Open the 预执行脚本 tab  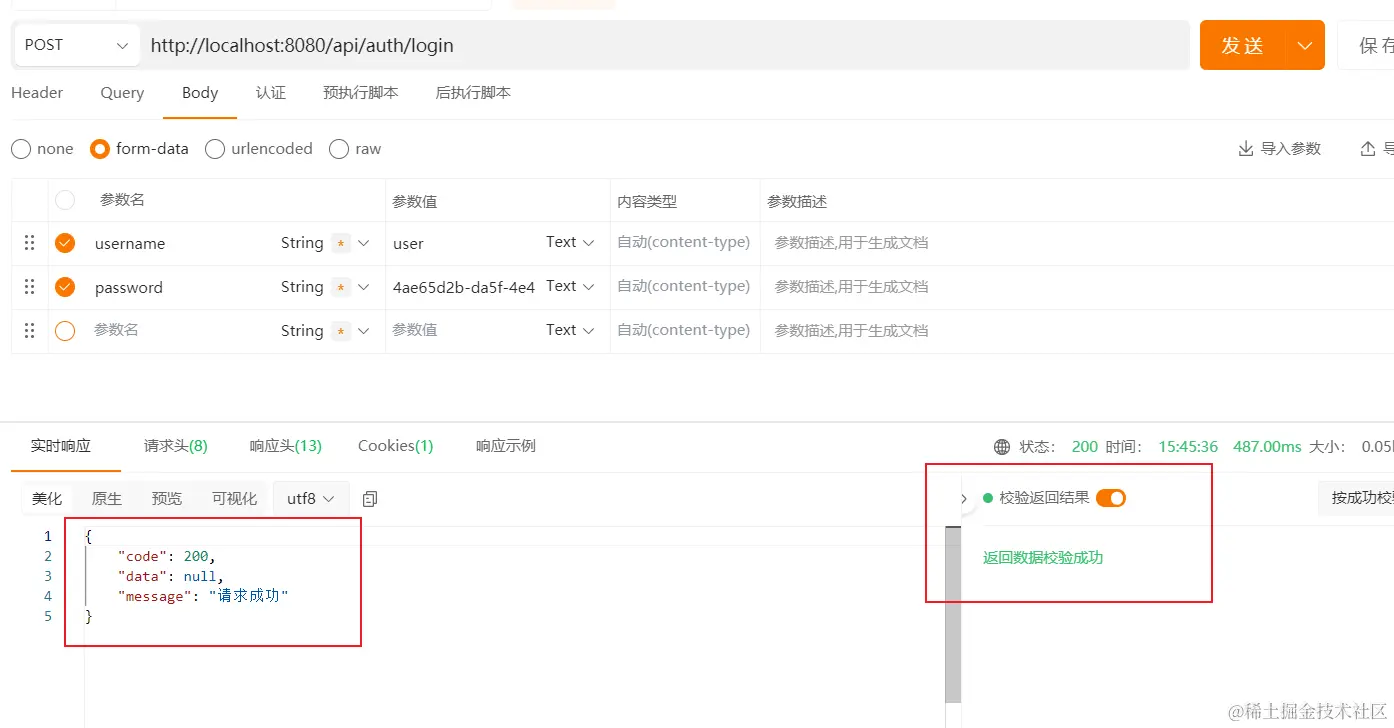[360, 93]
